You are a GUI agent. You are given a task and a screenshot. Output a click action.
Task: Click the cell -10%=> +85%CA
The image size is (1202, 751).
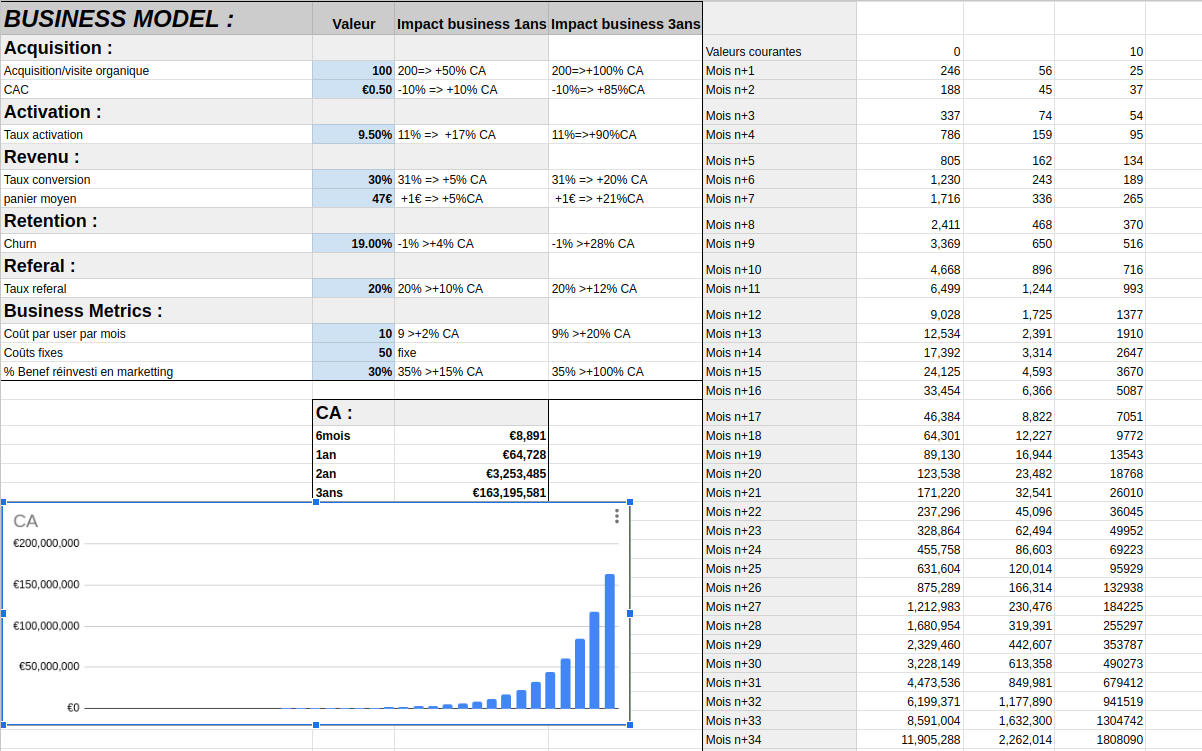coord(625,90)
